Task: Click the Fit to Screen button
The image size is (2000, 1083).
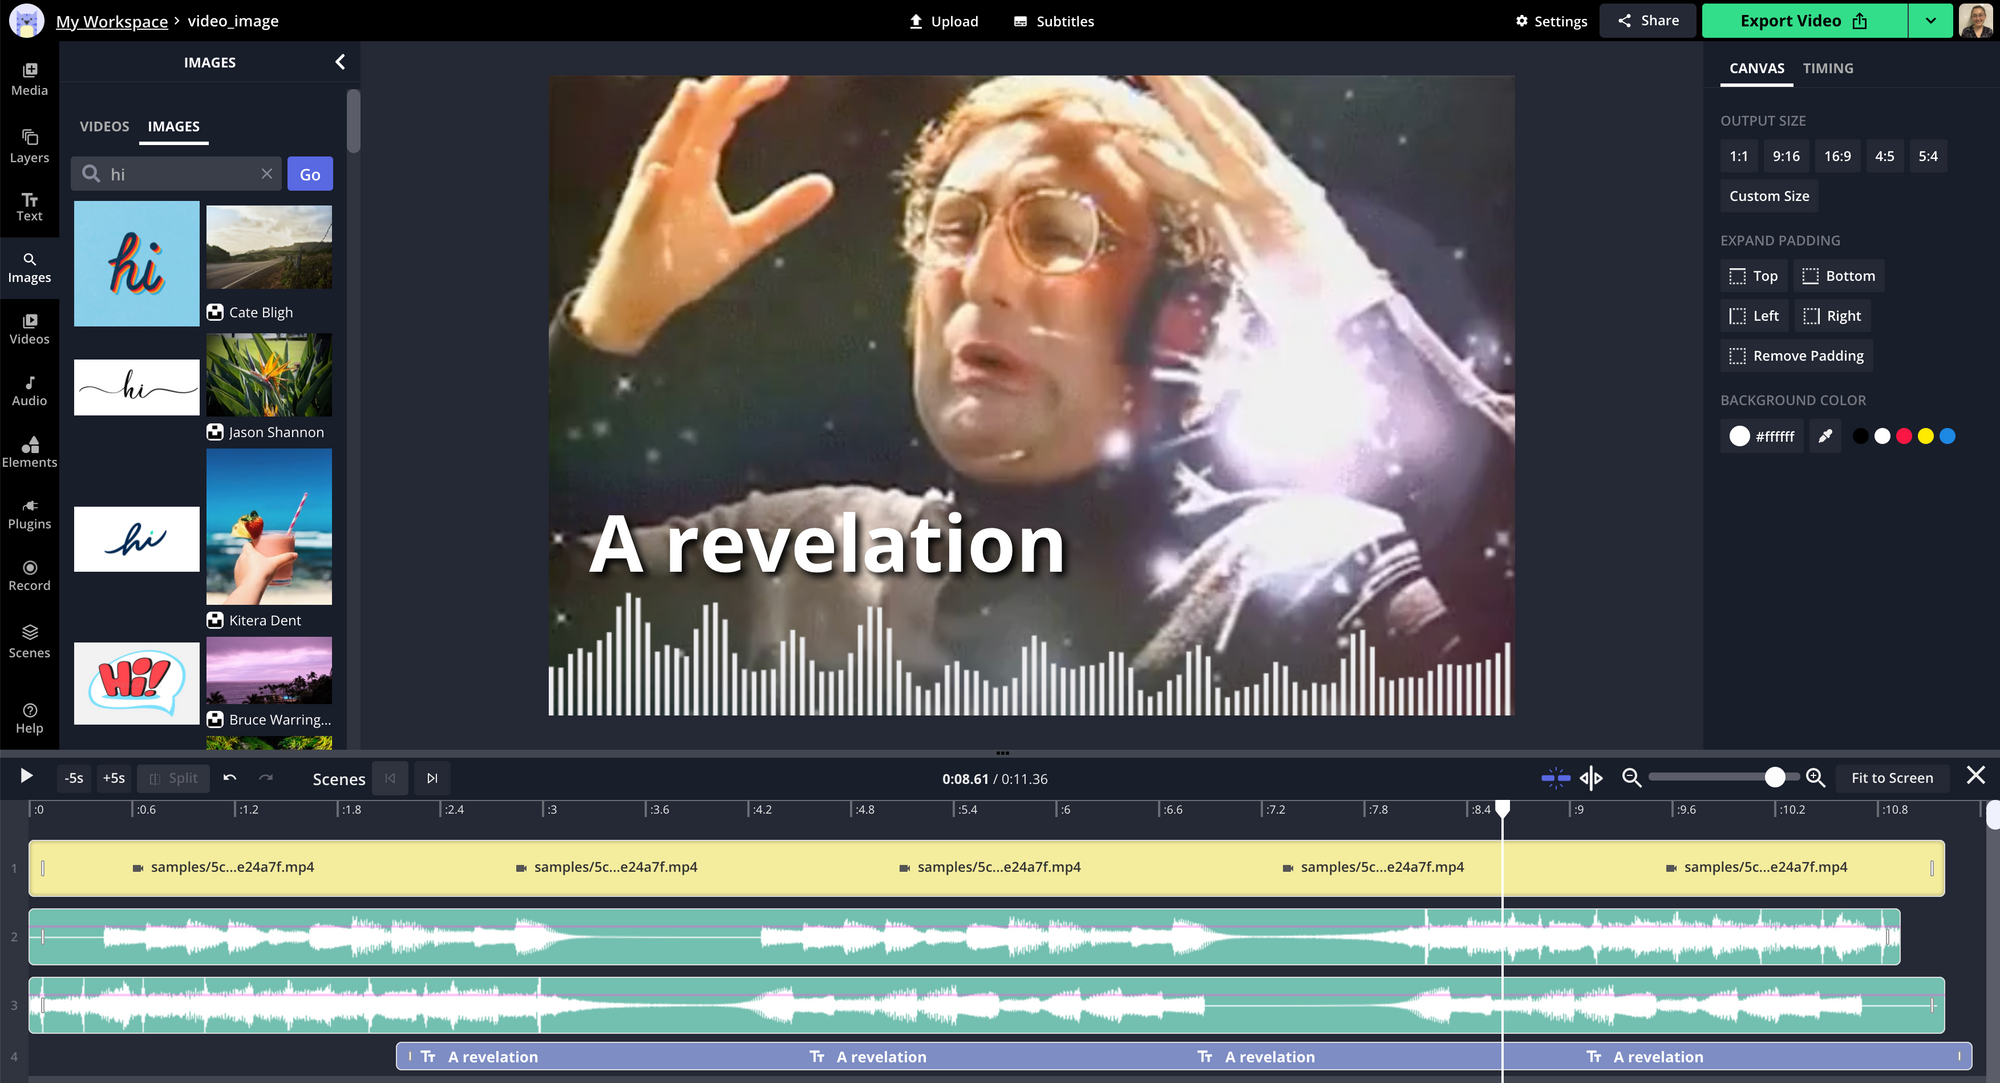Action: (1891, 778)
